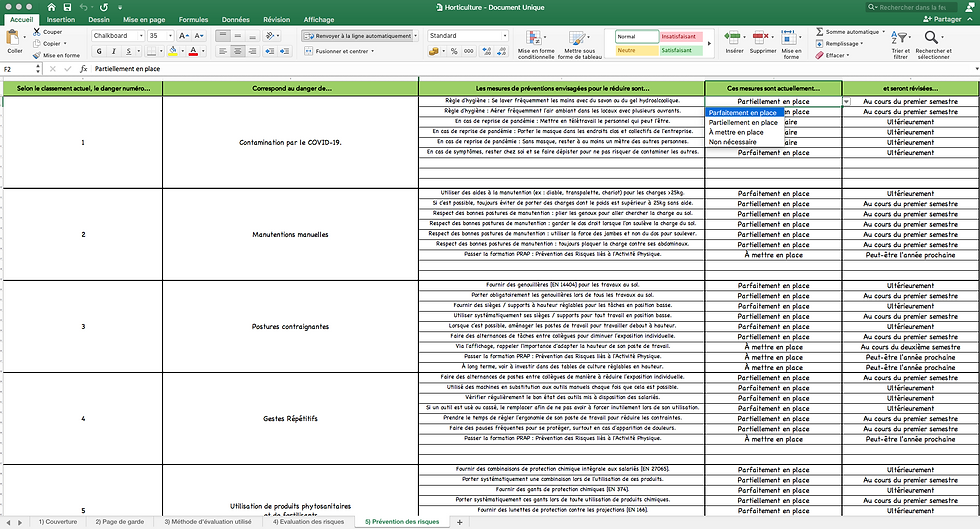Image resolution: width=980 pixels, height=529 pixels.
Task: Select 'À mettre en place' from list
Action: 736,133
